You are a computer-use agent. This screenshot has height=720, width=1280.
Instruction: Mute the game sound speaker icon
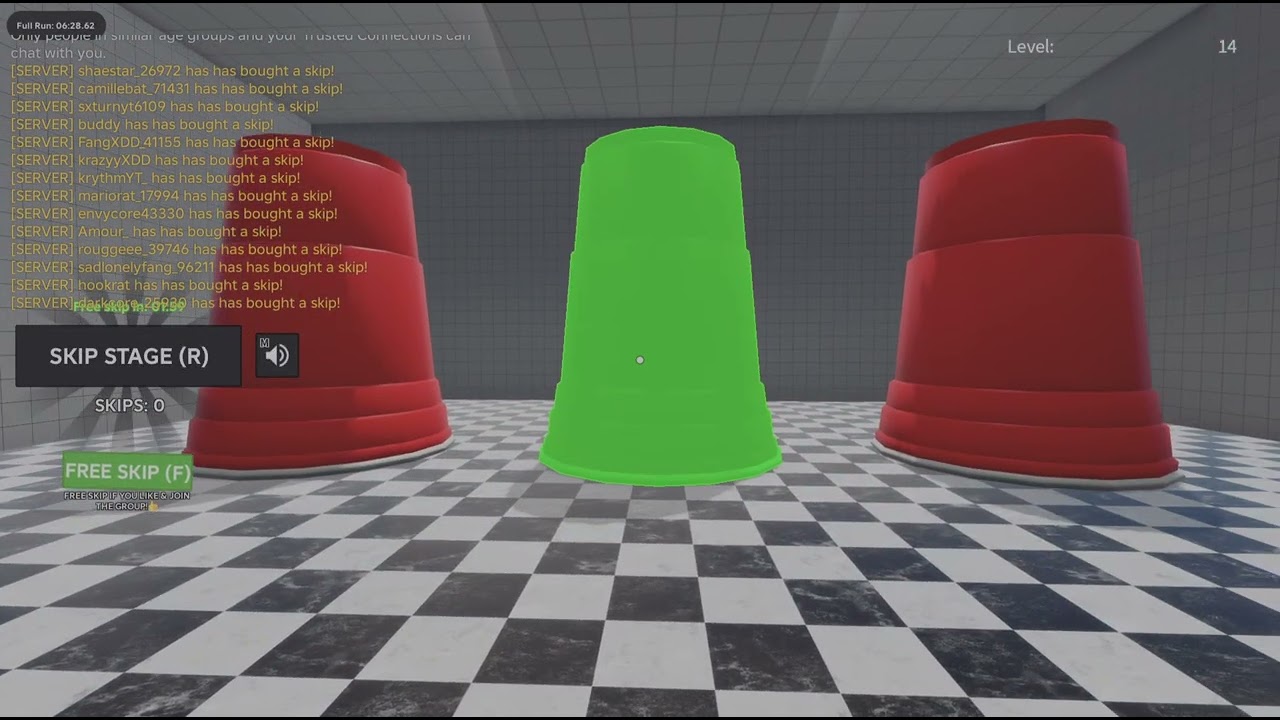tap(277, 356)
